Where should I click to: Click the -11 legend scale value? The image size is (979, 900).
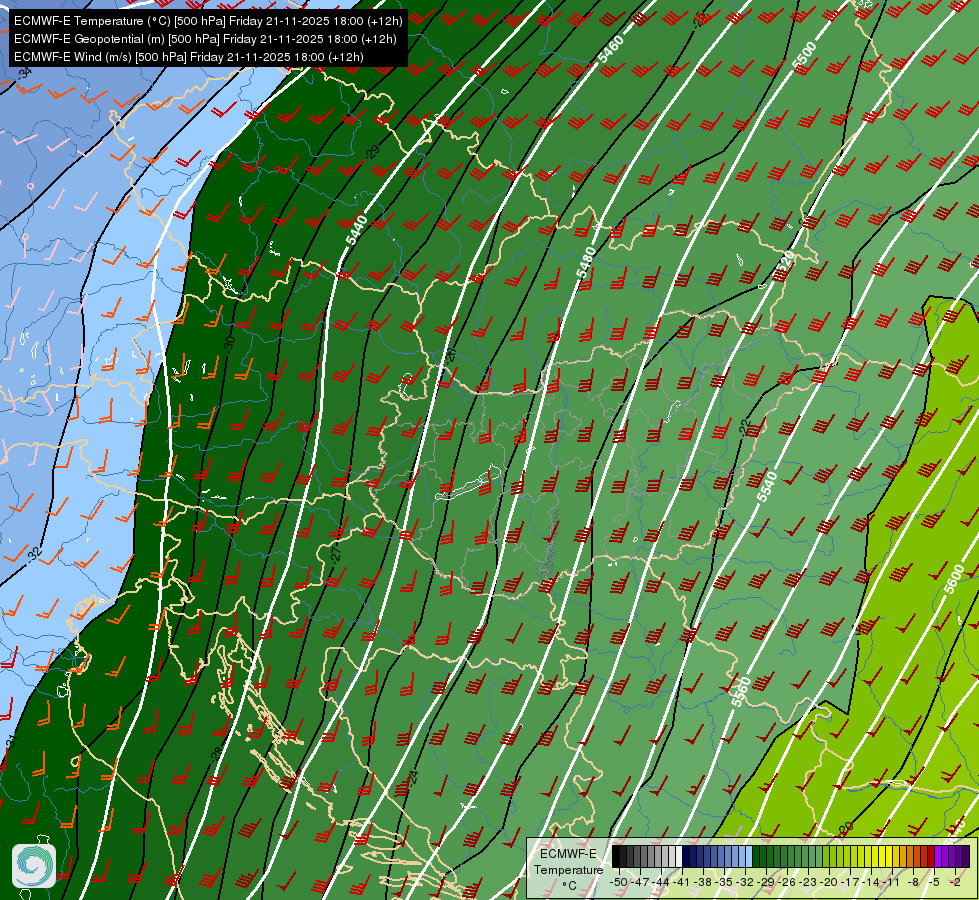(892, 882)
